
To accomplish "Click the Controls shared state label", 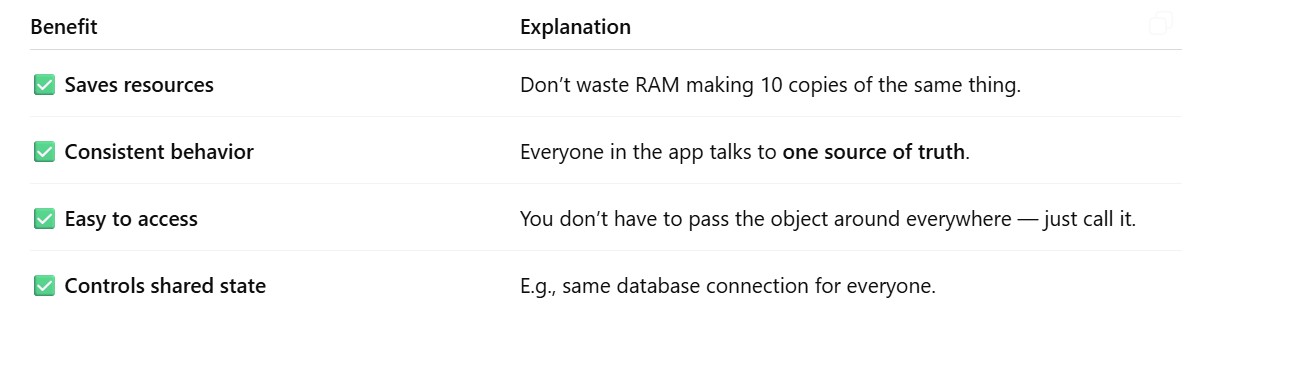I will (165, 286).
